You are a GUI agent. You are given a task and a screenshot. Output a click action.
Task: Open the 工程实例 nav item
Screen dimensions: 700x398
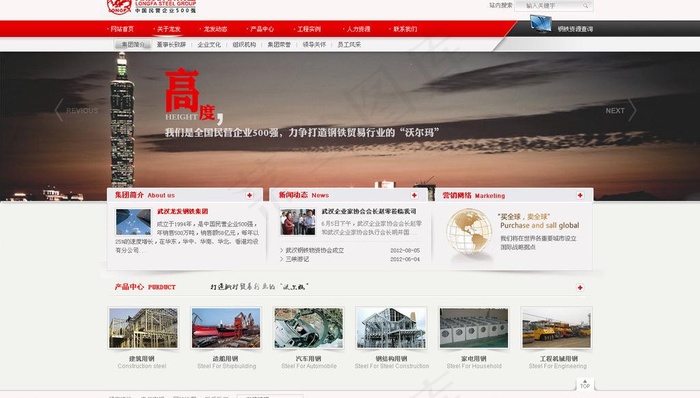coord(308,29)
